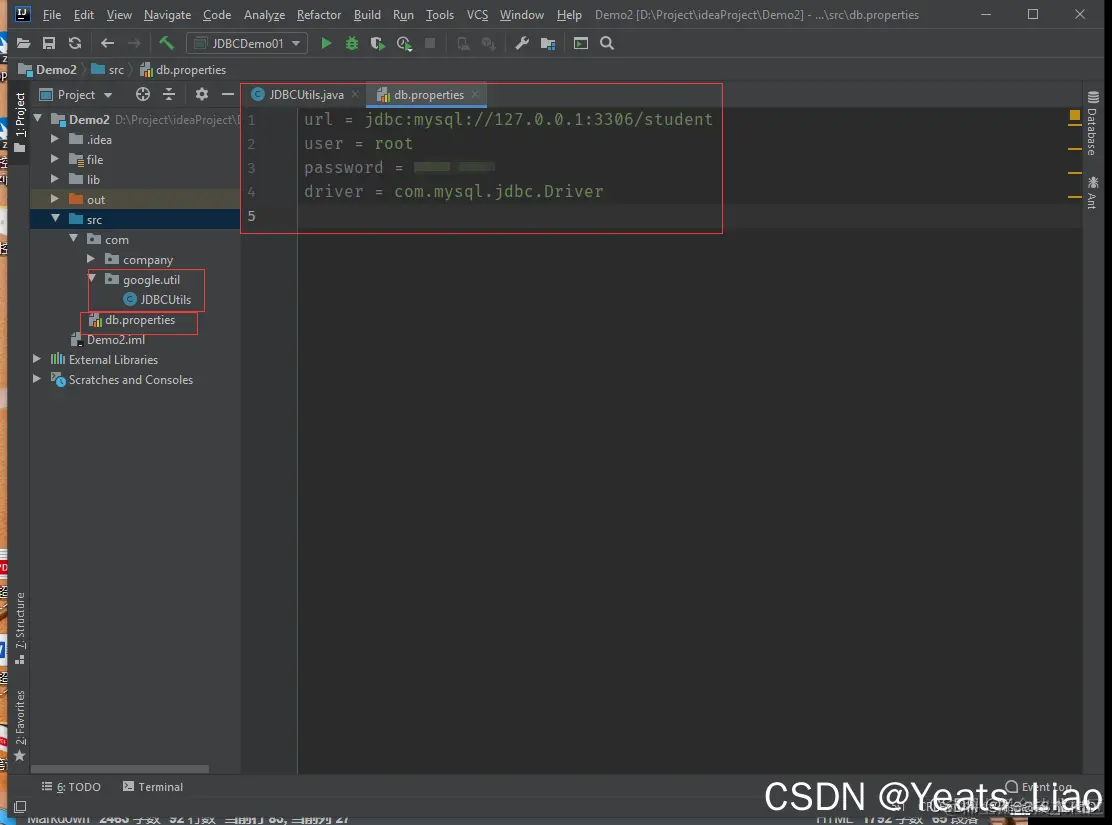Click the 'root' user value text
The height and width of the screenshot is (825, 1112).
(x=394, y=143)
